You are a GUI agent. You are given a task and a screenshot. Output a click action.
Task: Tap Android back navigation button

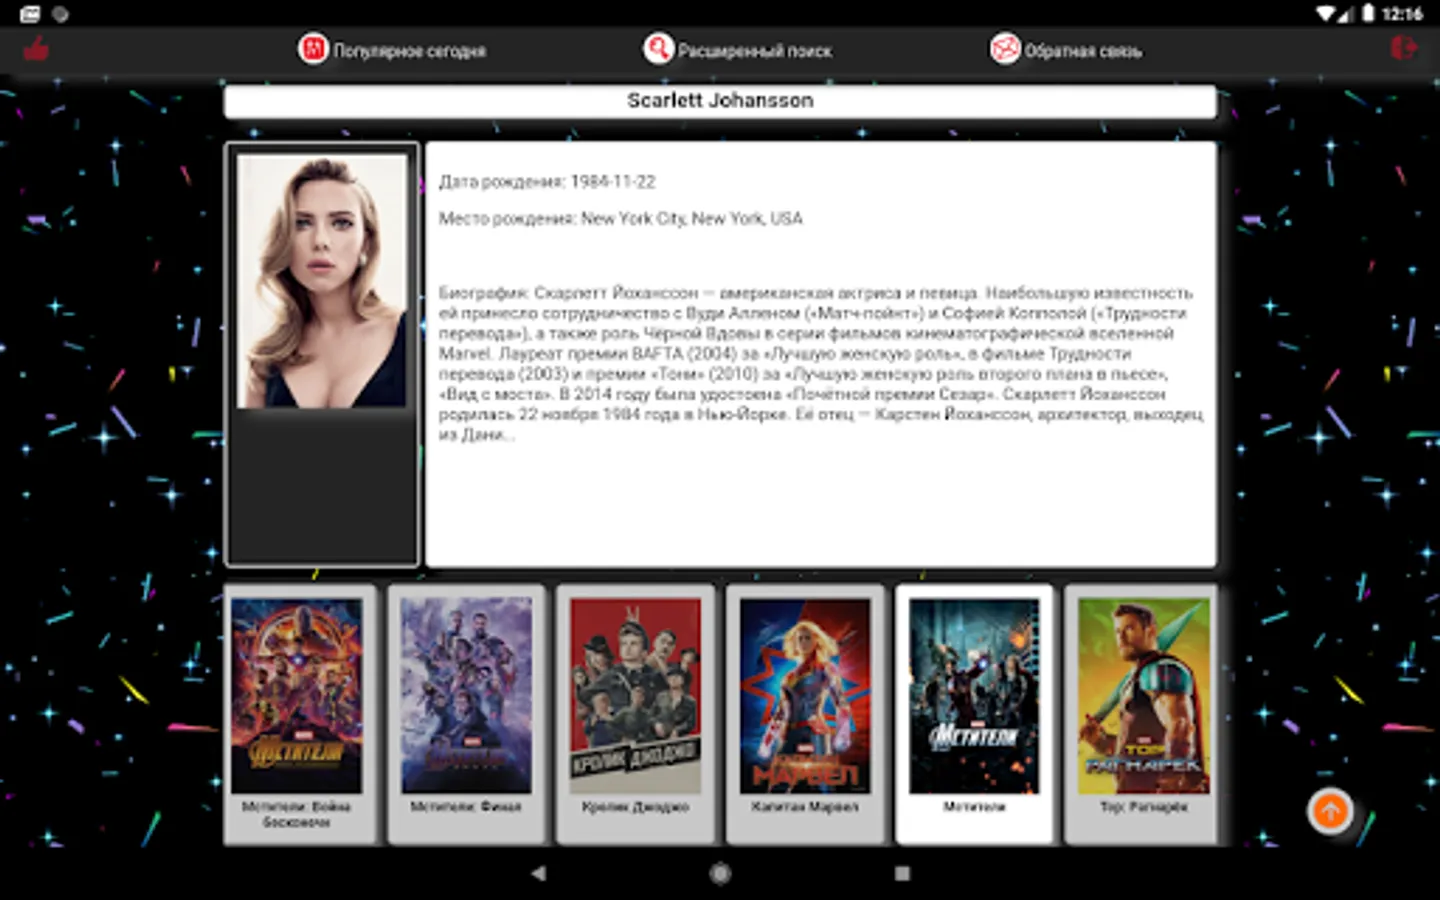[x=538, y=873]
